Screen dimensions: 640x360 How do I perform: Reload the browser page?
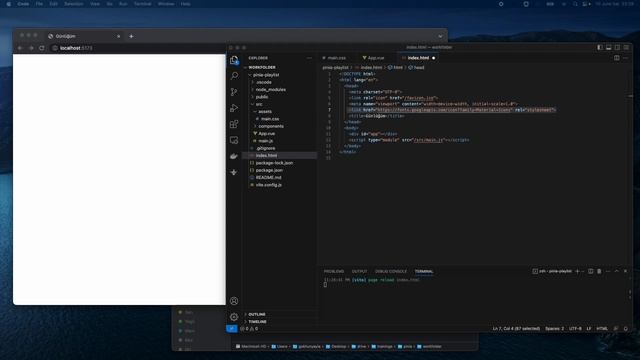click(42, 48)
